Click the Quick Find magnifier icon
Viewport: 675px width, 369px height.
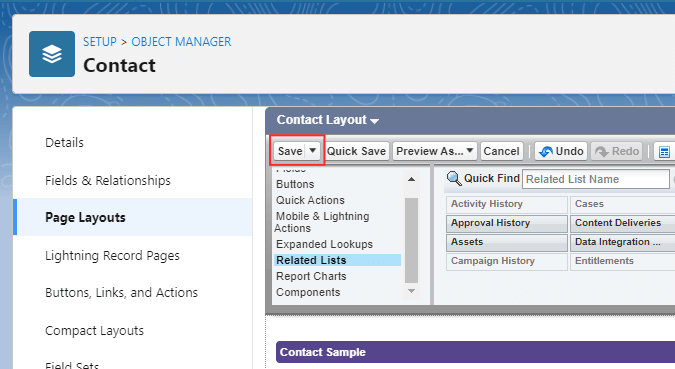pyautogui.click(x=454, y=178)
